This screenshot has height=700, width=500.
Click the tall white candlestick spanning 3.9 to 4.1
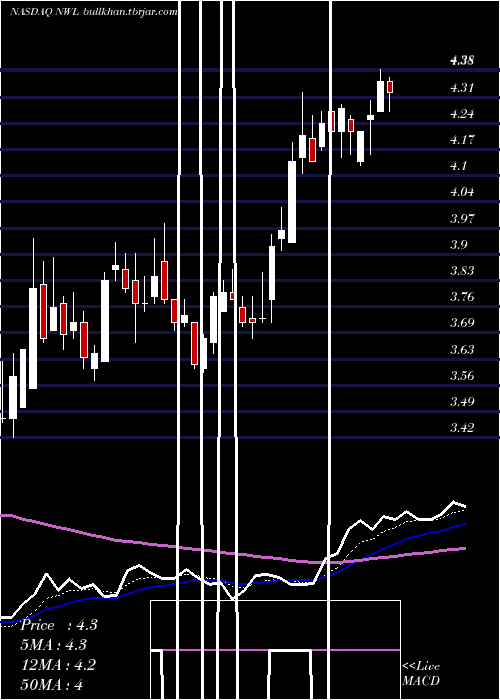292,202
